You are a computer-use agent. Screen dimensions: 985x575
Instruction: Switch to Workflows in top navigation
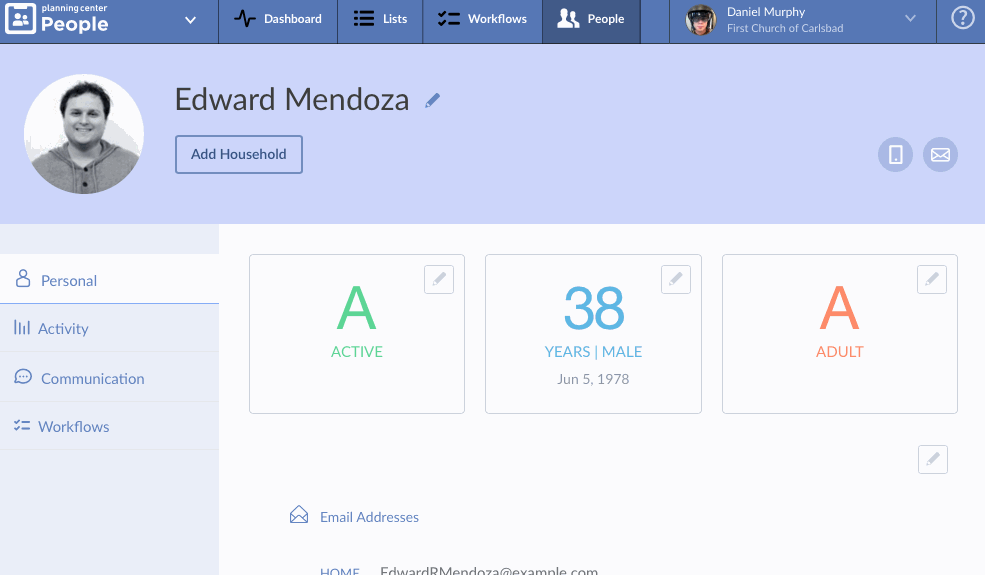click(x=482, y=19)
